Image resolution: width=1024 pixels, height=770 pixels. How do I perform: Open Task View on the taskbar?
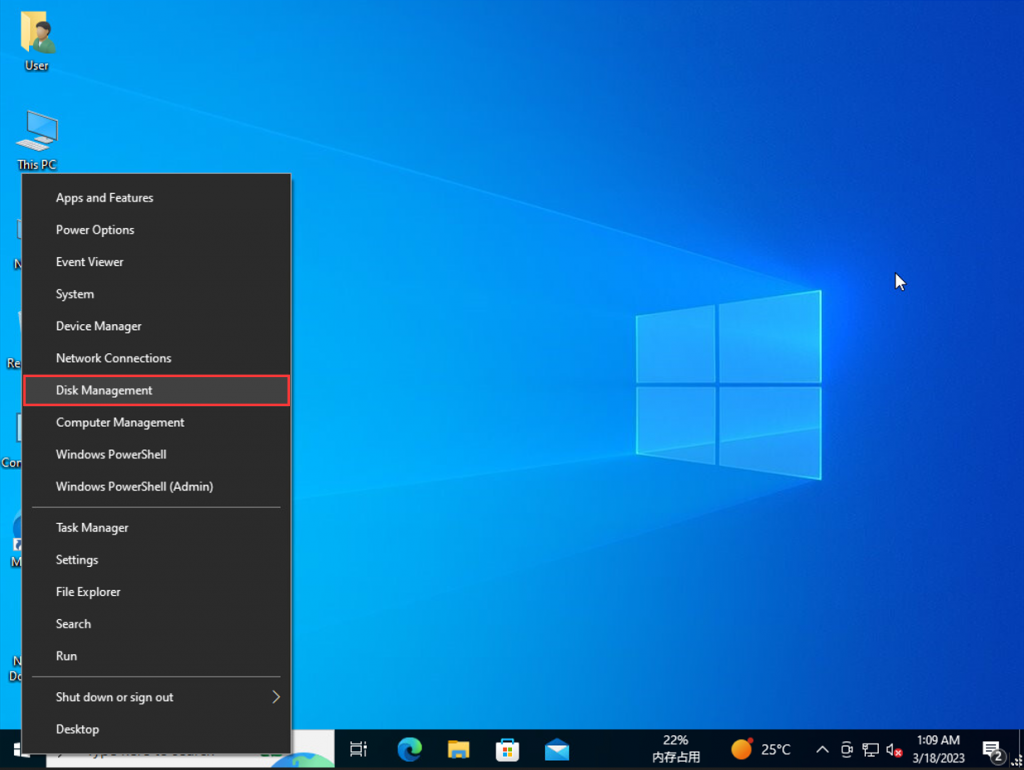click(359, 749)
